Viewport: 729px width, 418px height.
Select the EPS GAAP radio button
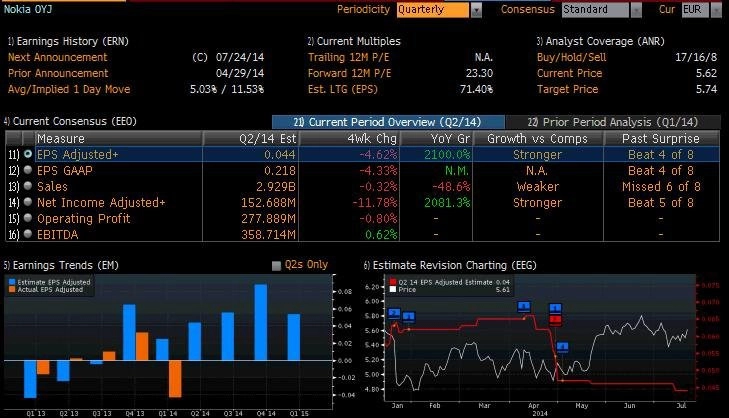(x=28, y=170)
